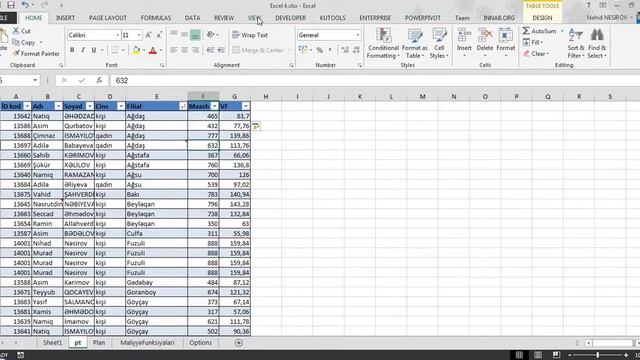Open Sort & Filter options
Screen dimensions: 640x360
click(x=576, y=43)
